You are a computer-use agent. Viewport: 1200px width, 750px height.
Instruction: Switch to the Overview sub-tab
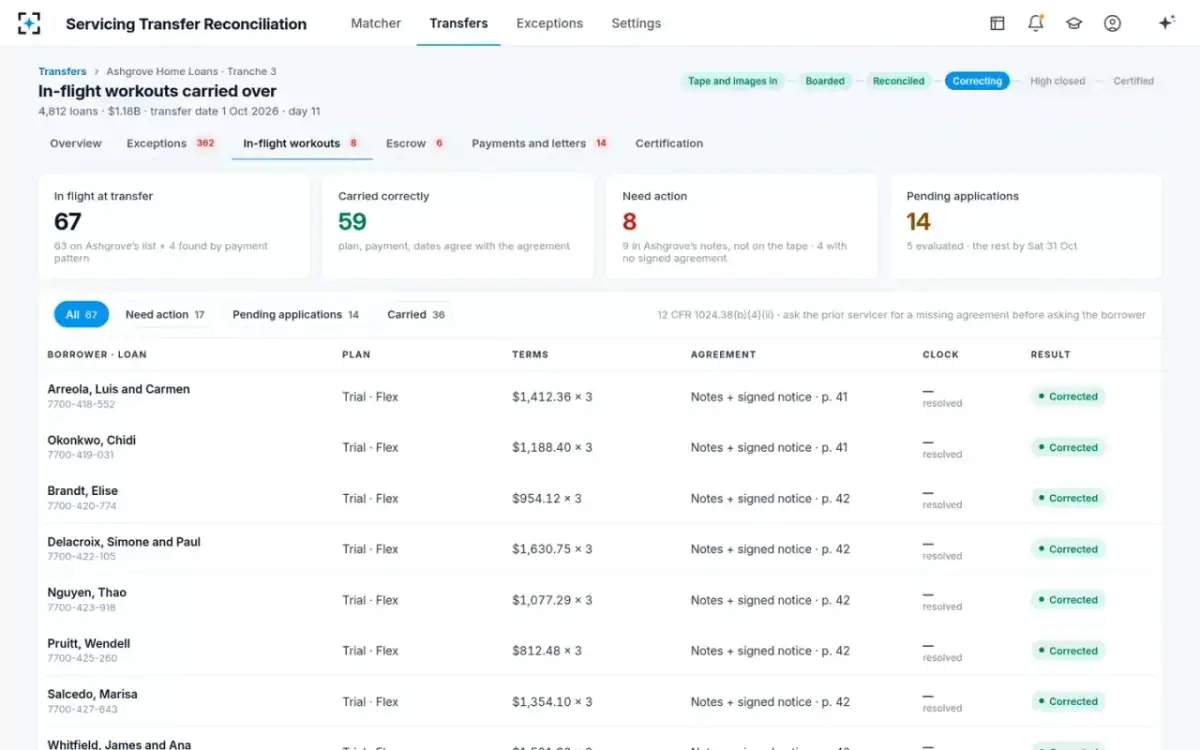[x=76, y=143]
